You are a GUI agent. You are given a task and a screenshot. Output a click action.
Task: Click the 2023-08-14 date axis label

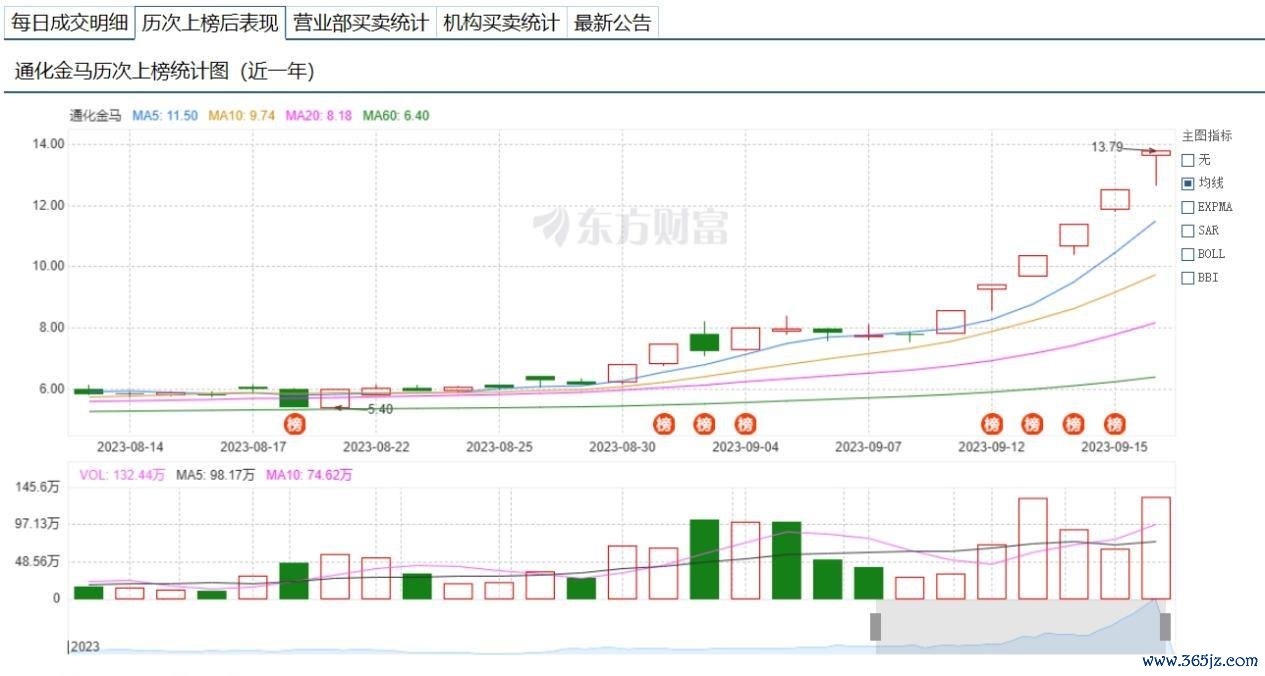click(129, 448)
